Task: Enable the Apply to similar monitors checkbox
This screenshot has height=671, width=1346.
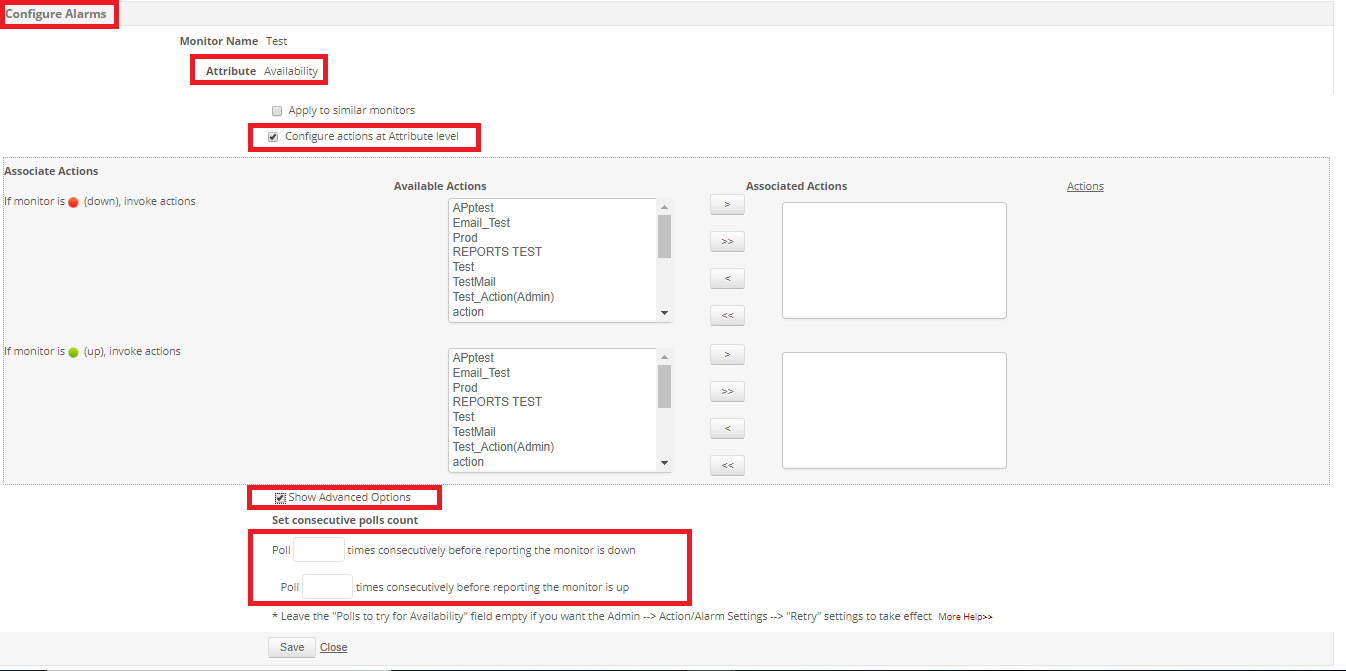Action: [277, 111]
